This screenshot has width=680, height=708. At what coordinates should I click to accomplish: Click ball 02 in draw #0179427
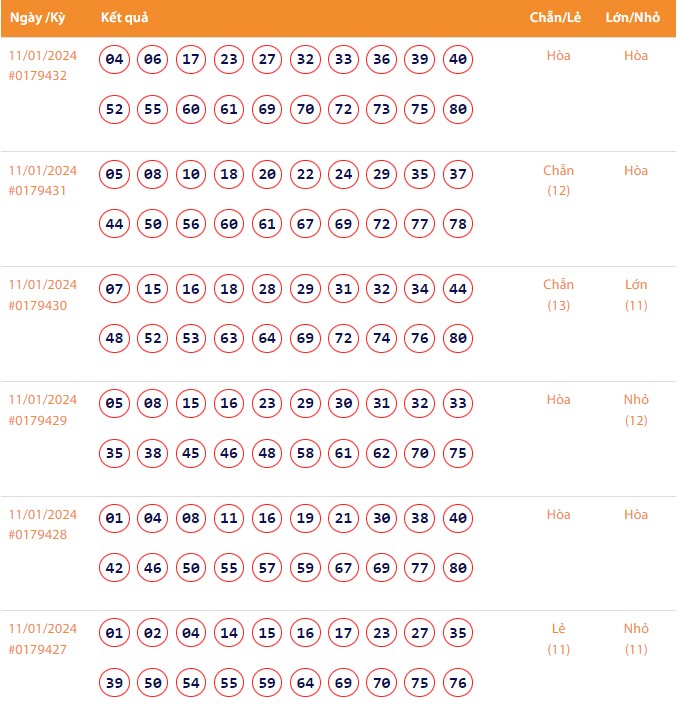tap(153, 634)
